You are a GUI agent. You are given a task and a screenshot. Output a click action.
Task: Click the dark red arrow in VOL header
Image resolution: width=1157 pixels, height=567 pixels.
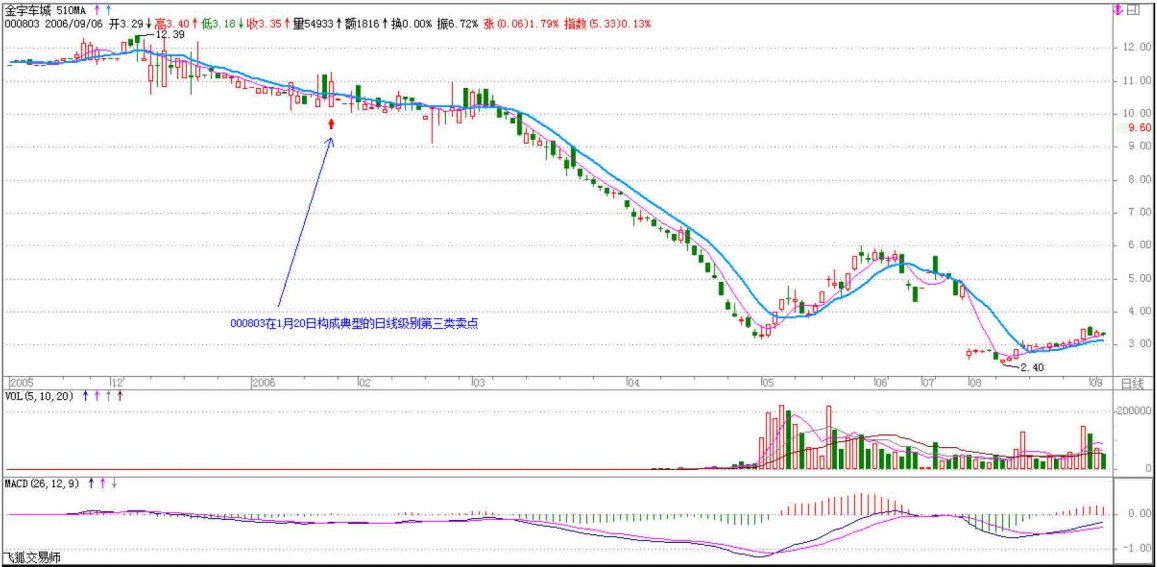(119, 396)
